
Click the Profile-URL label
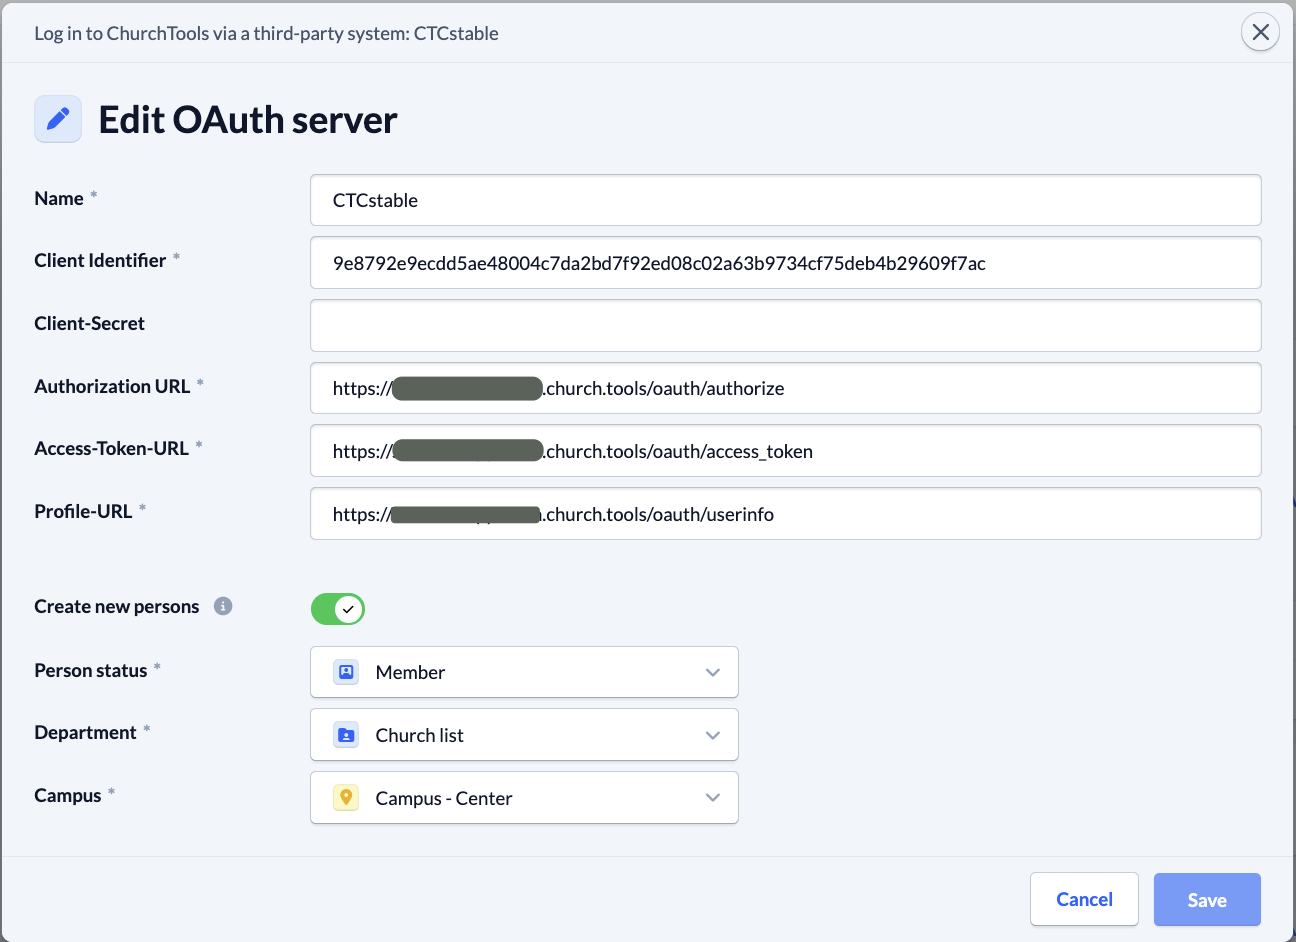click(x=83, y=511)
